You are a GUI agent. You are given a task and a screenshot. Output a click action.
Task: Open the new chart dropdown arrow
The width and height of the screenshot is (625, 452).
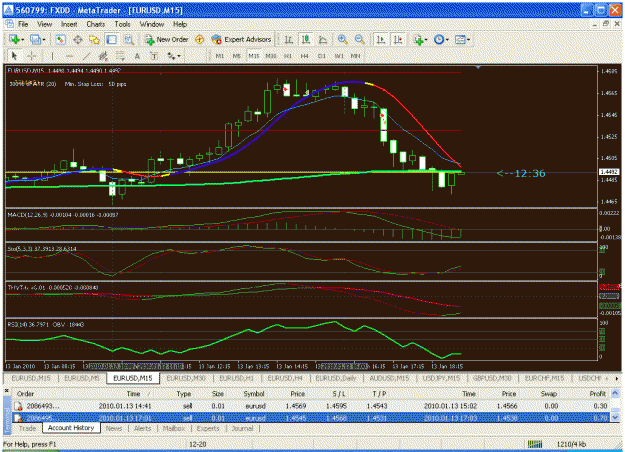pos(23,40)
